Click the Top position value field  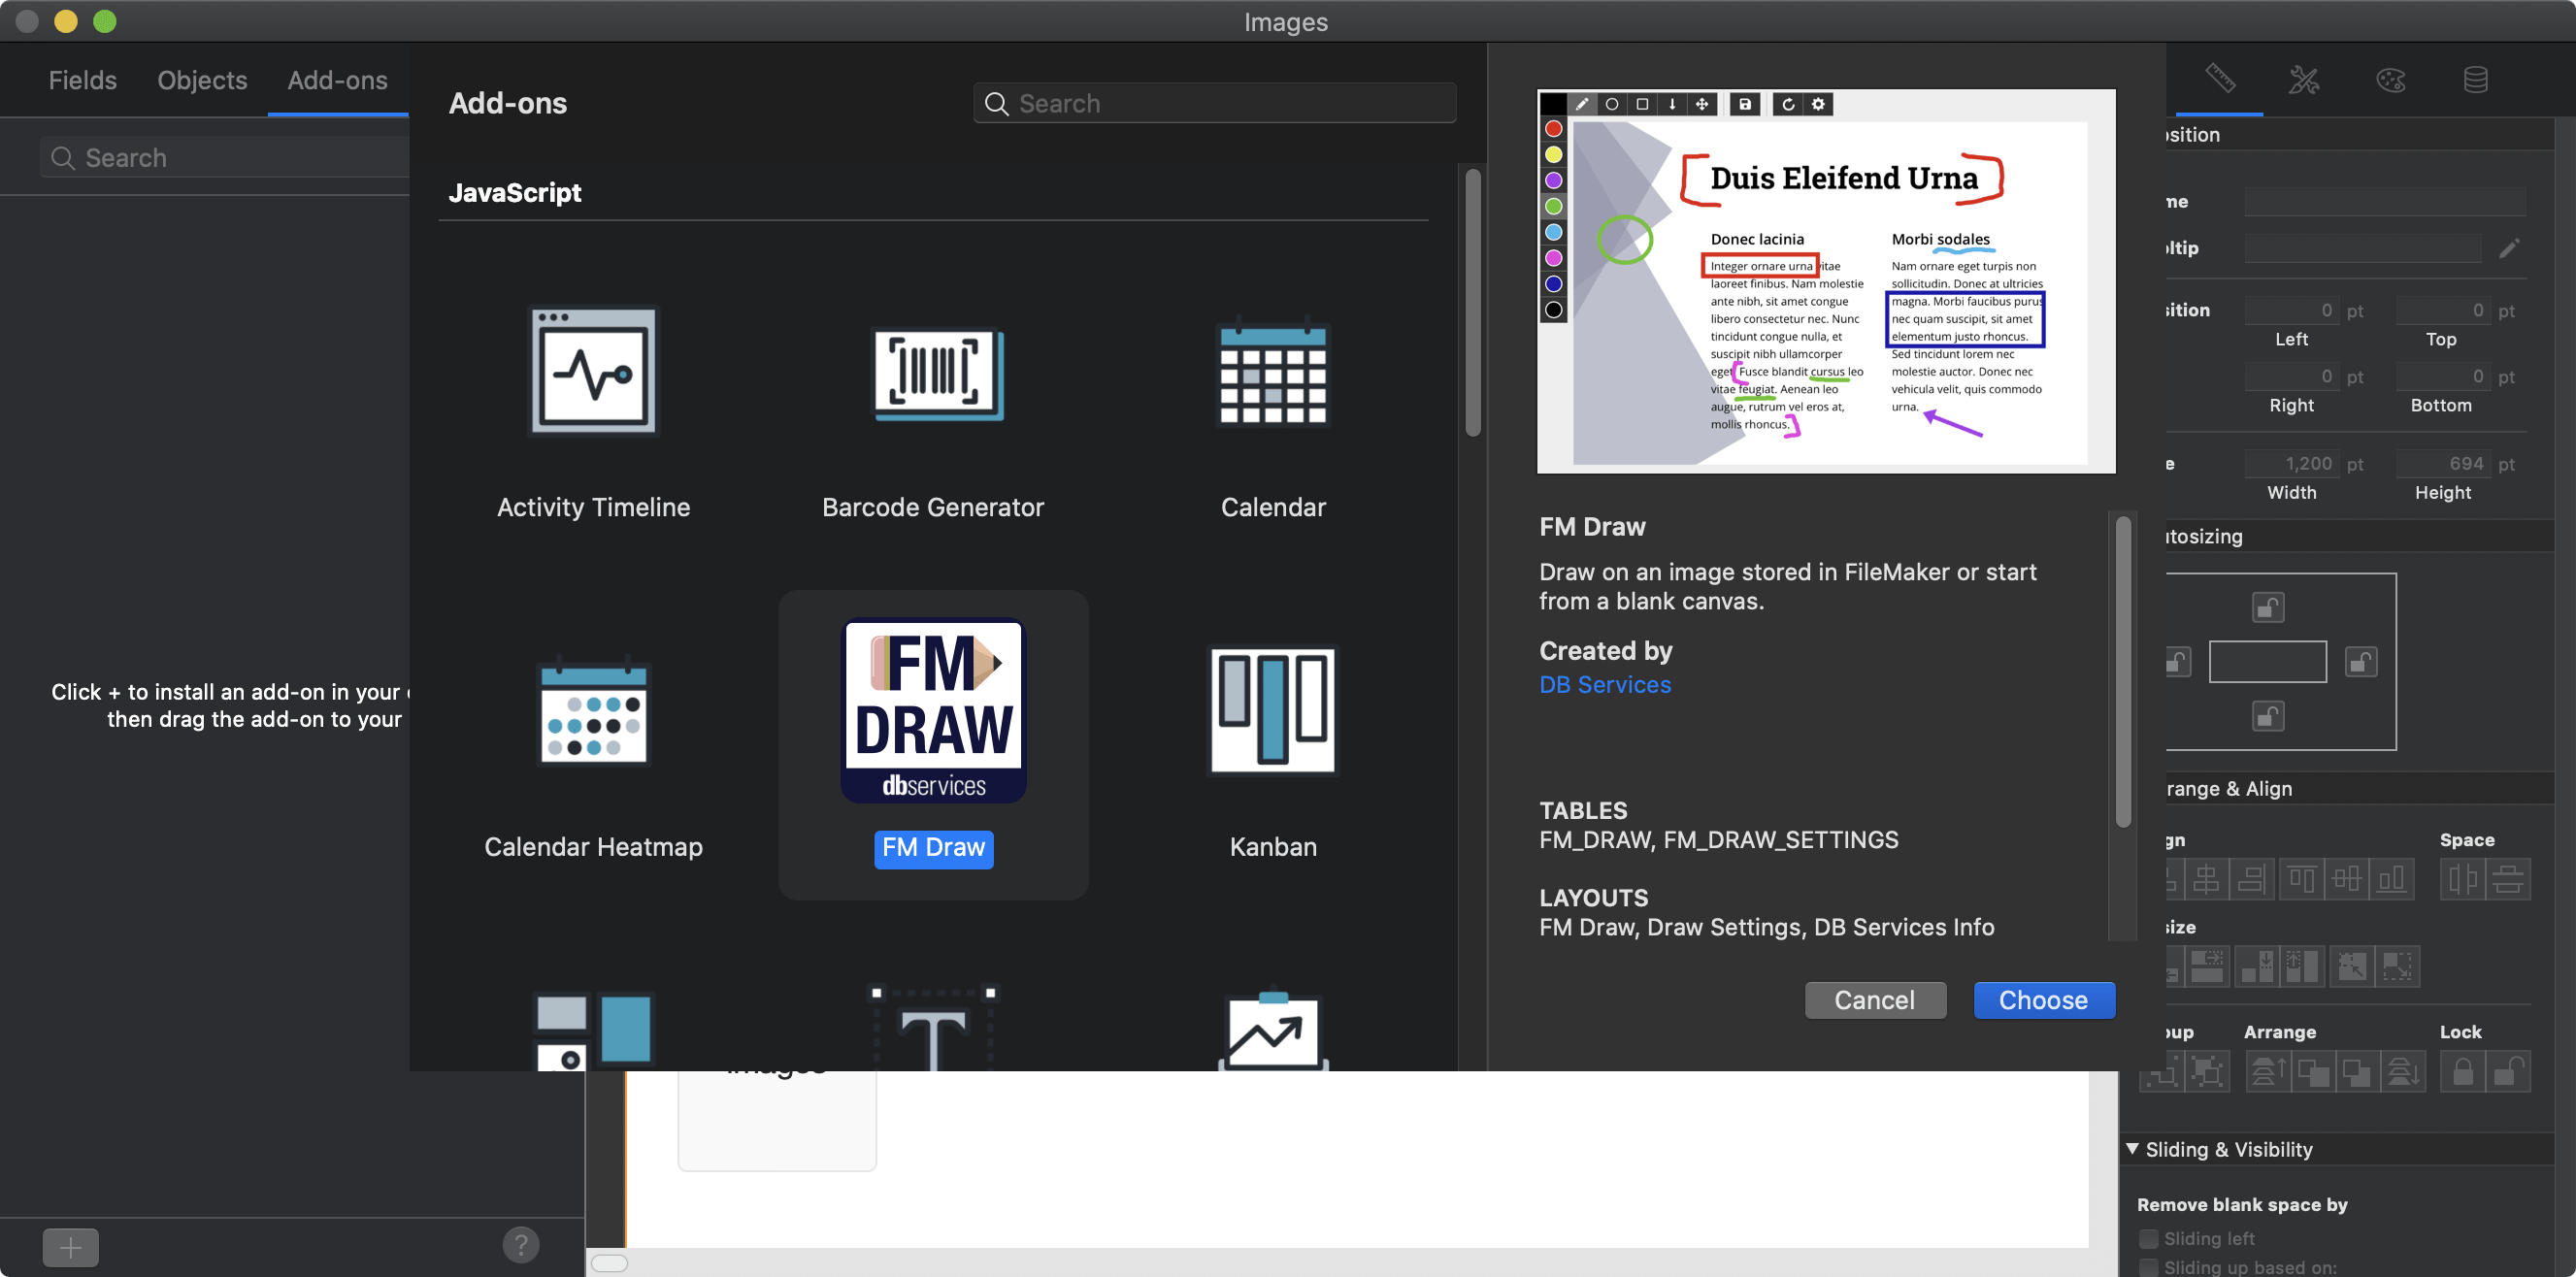pyautogui.click(x=2441, y=311)
